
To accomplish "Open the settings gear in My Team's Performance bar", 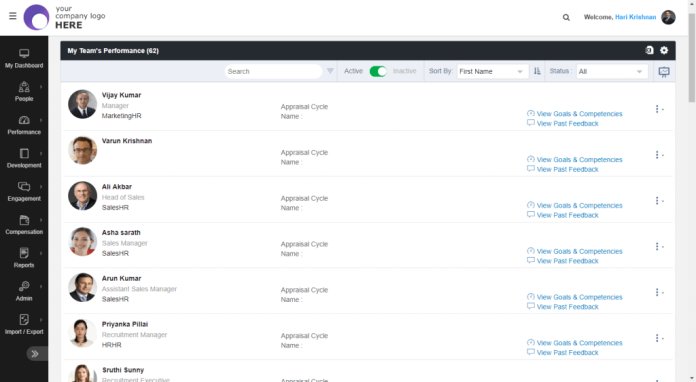I will pos(664,50).
